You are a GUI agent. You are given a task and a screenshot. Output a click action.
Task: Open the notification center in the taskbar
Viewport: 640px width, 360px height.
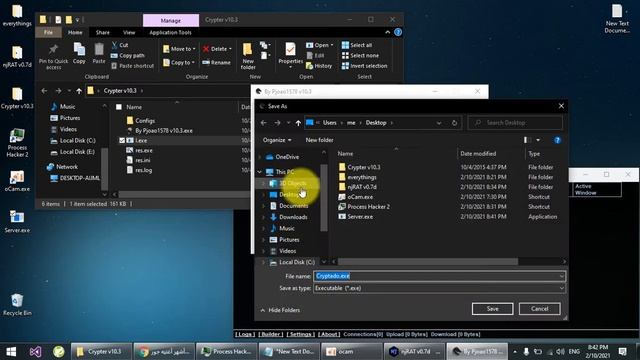pyautogui.click(x=622, y=351)
